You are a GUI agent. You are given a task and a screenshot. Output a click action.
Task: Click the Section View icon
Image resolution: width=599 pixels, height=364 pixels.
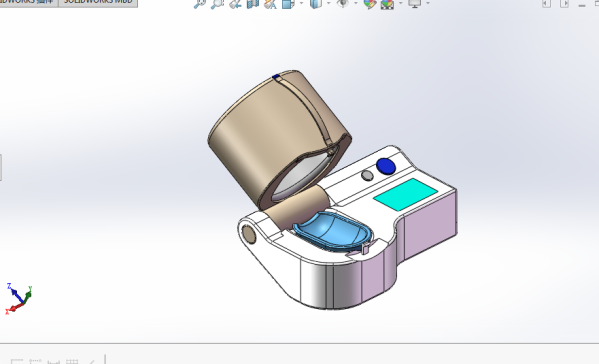[x=253, y=3]
